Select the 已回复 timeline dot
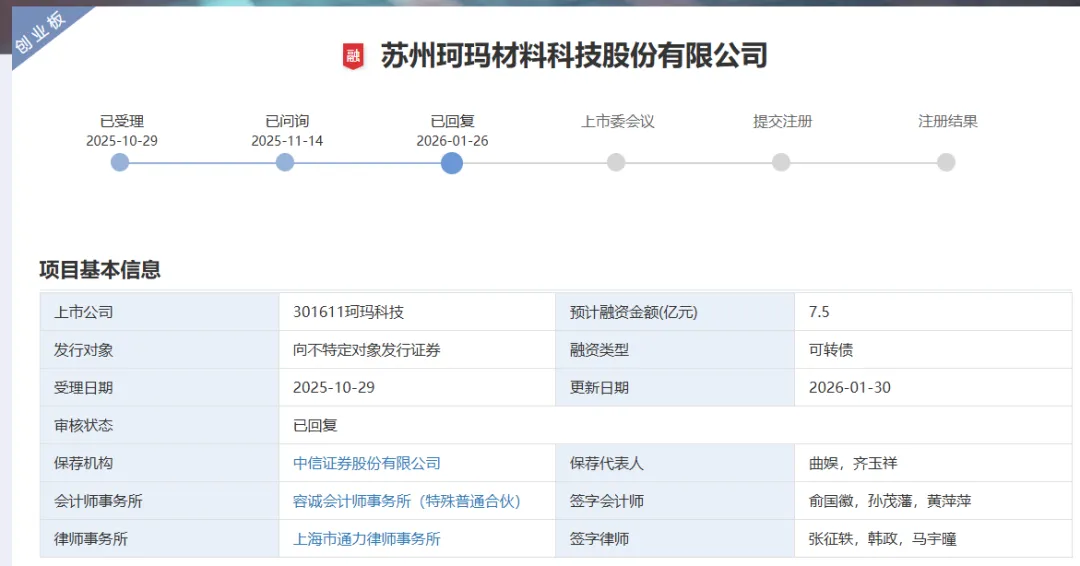 click(x=452, y=163)
